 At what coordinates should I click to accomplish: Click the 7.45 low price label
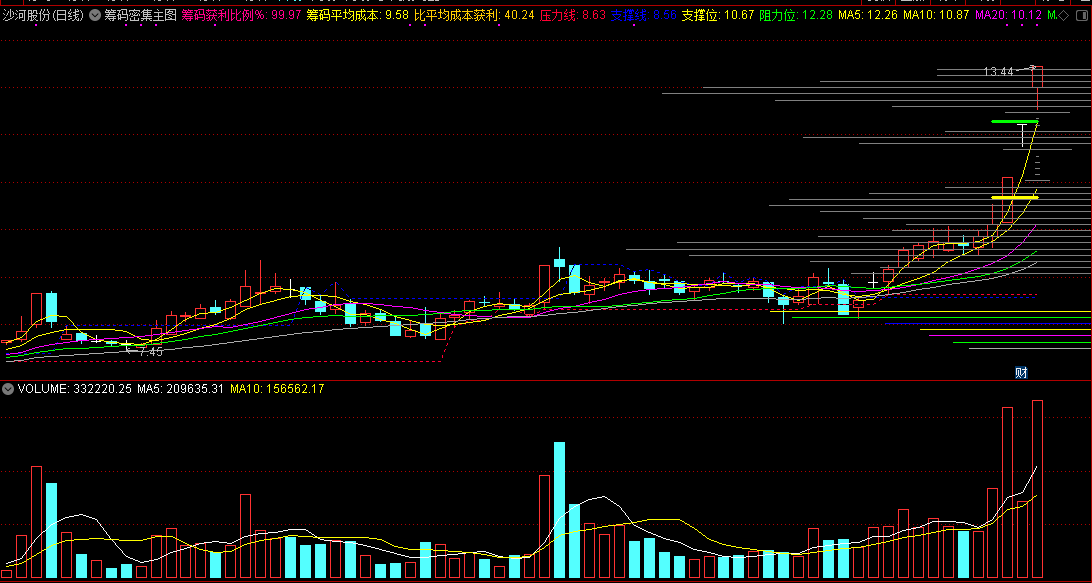[x=150, y=352]
